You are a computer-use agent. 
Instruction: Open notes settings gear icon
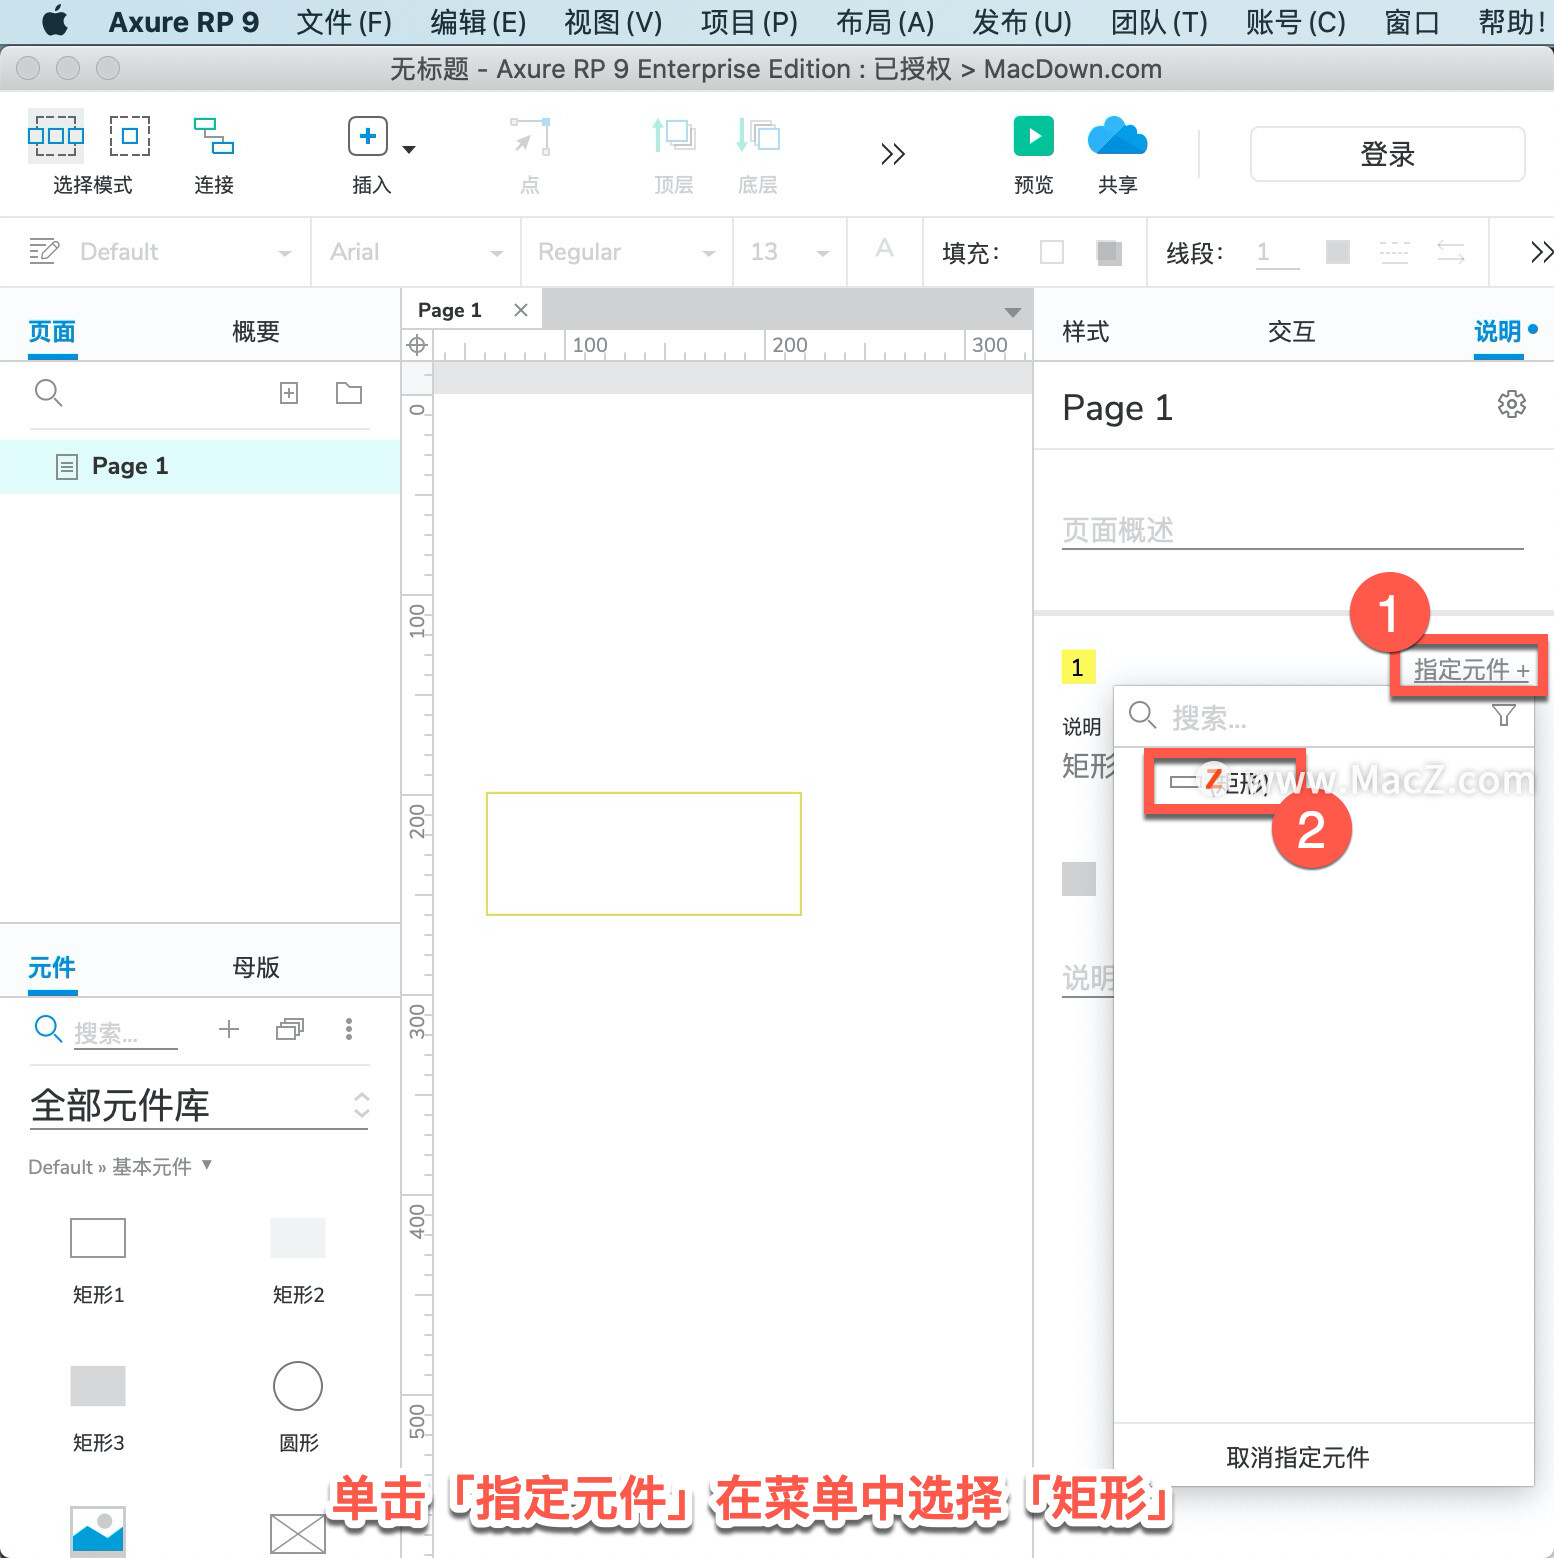pos(1512,404)
